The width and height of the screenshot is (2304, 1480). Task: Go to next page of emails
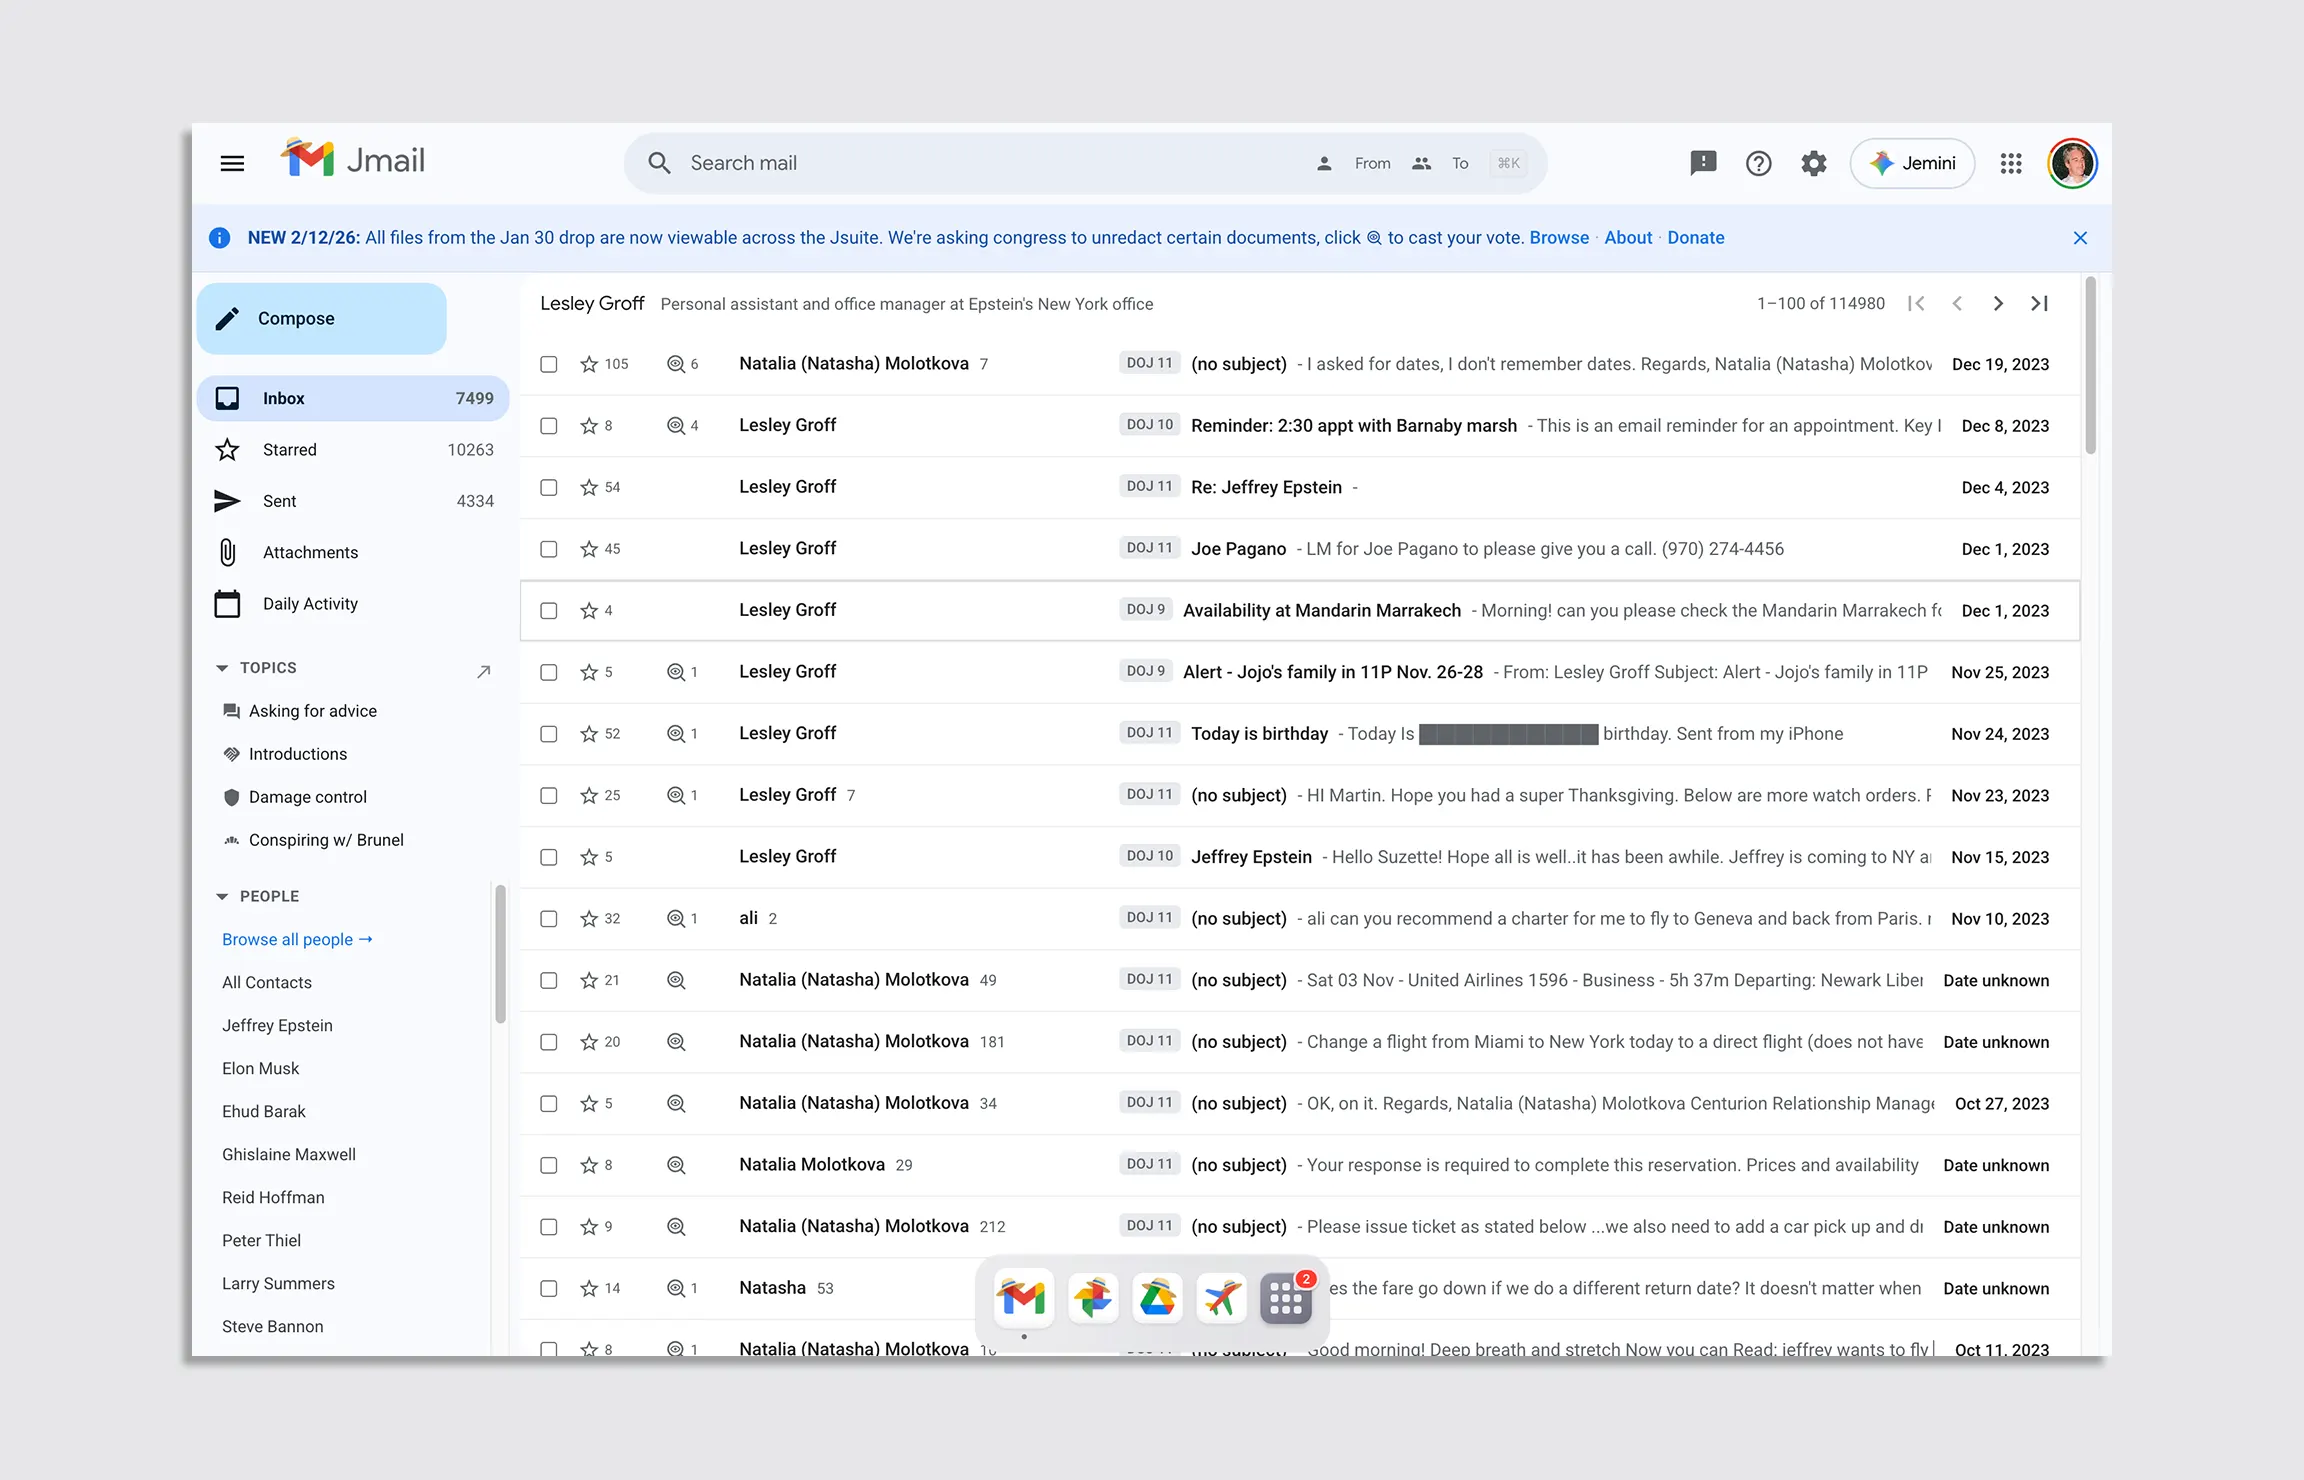coord(1998,304)
